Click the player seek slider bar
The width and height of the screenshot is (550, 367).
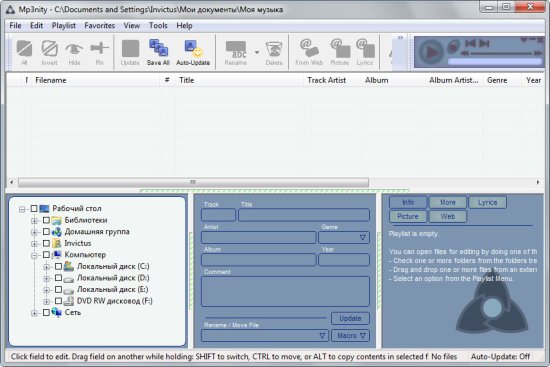pos(501,53)
